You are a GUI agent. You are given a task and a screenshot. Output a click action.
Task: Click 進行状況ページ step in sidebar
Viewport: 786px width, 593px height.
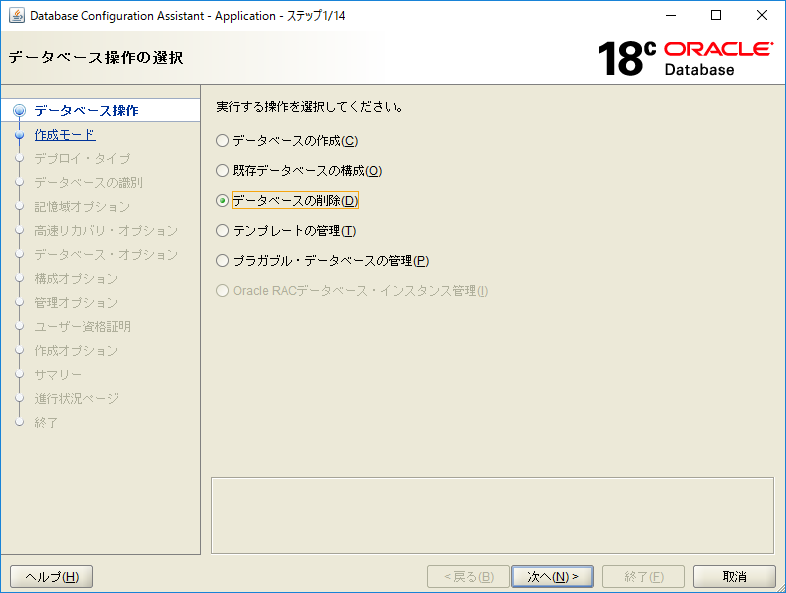(x=77, y=399)
